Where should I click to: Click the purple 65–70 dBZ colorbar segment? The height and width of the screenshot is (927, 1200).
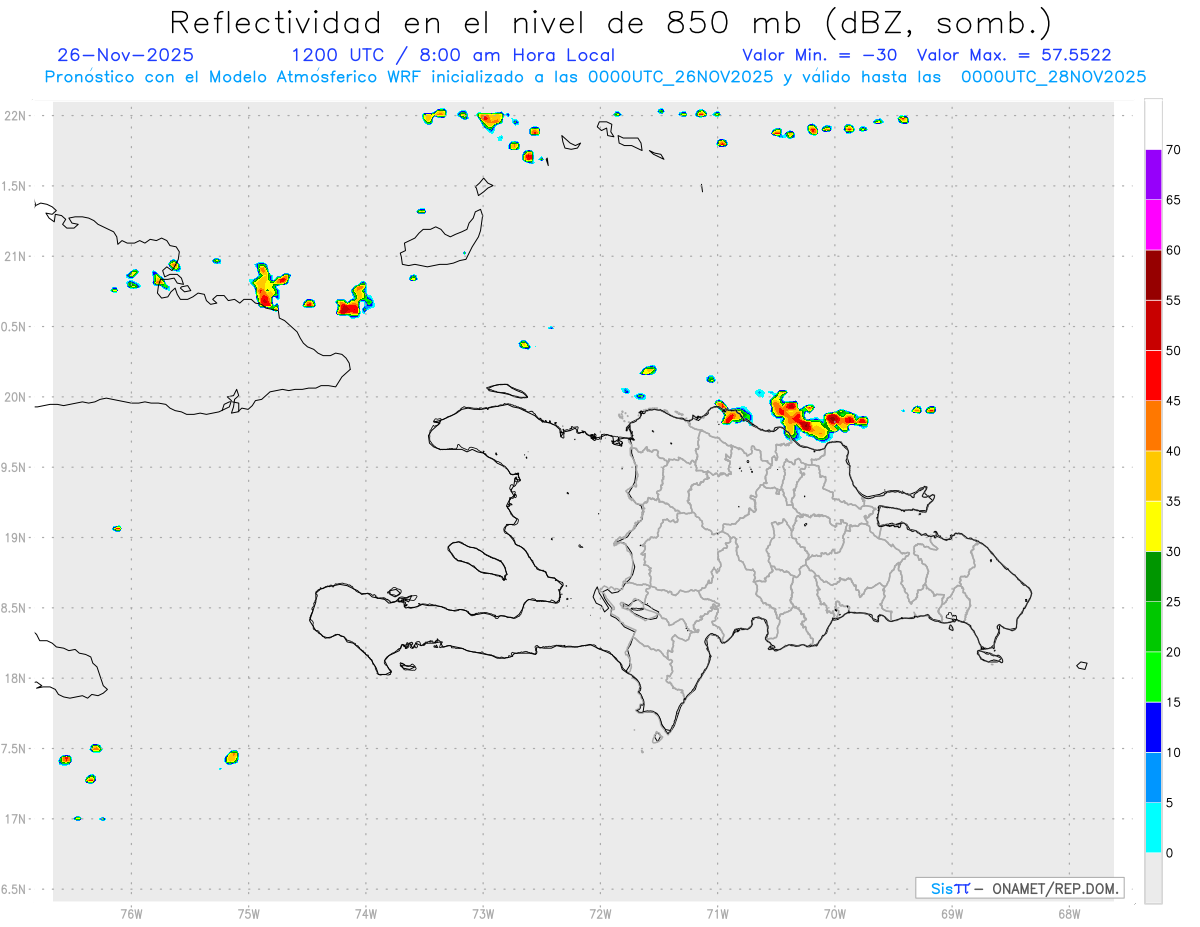(1153, 175)
